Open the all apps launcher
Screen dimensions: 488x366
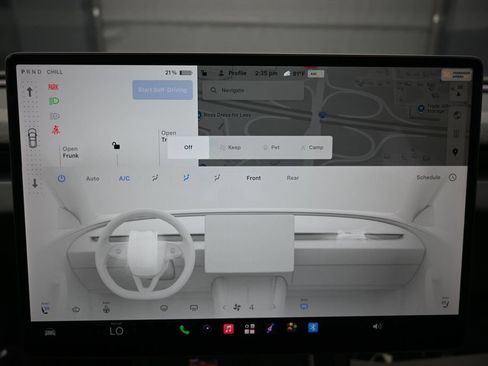[249, 329]
